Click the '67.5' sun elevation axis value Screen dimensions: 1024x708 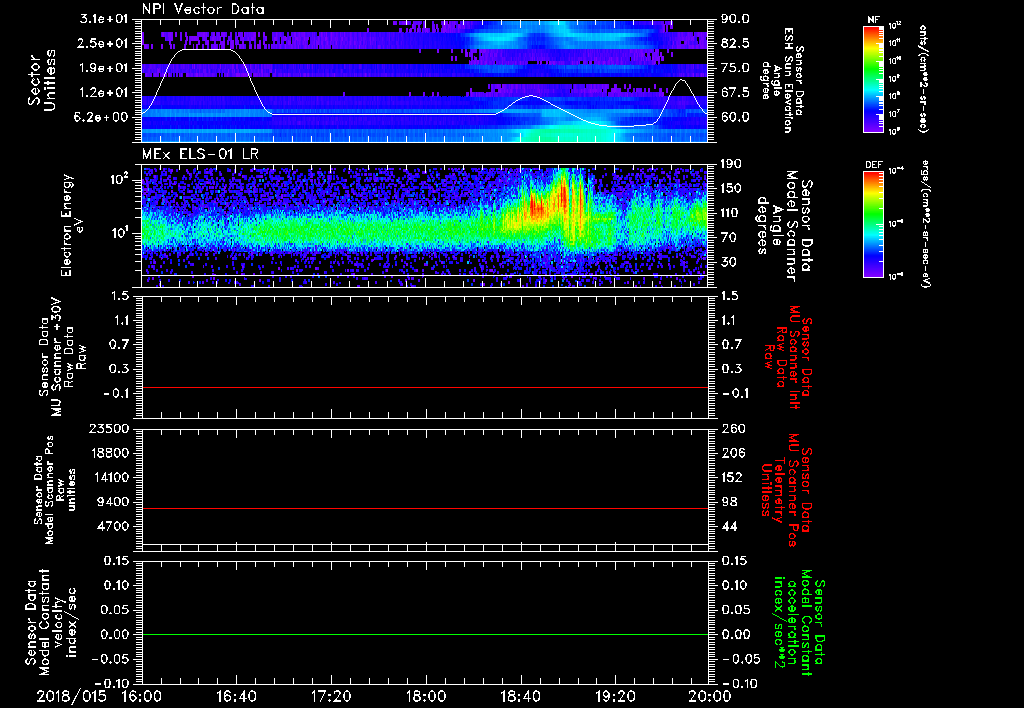(x=736, y=92)
